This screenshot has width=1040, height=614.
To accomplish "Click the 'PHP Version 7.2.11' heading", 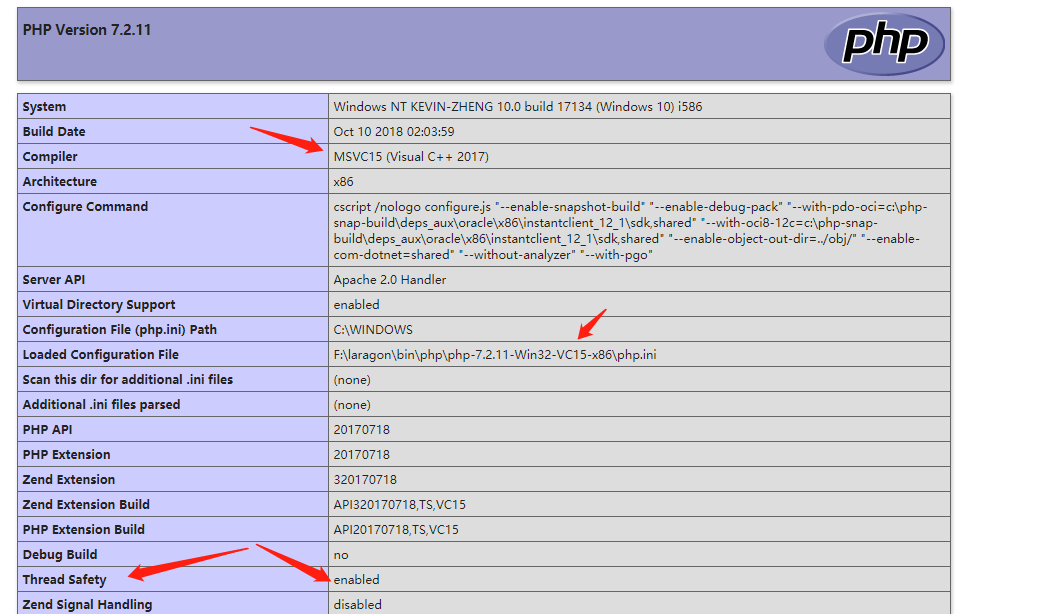I will (x=87, y=30).
